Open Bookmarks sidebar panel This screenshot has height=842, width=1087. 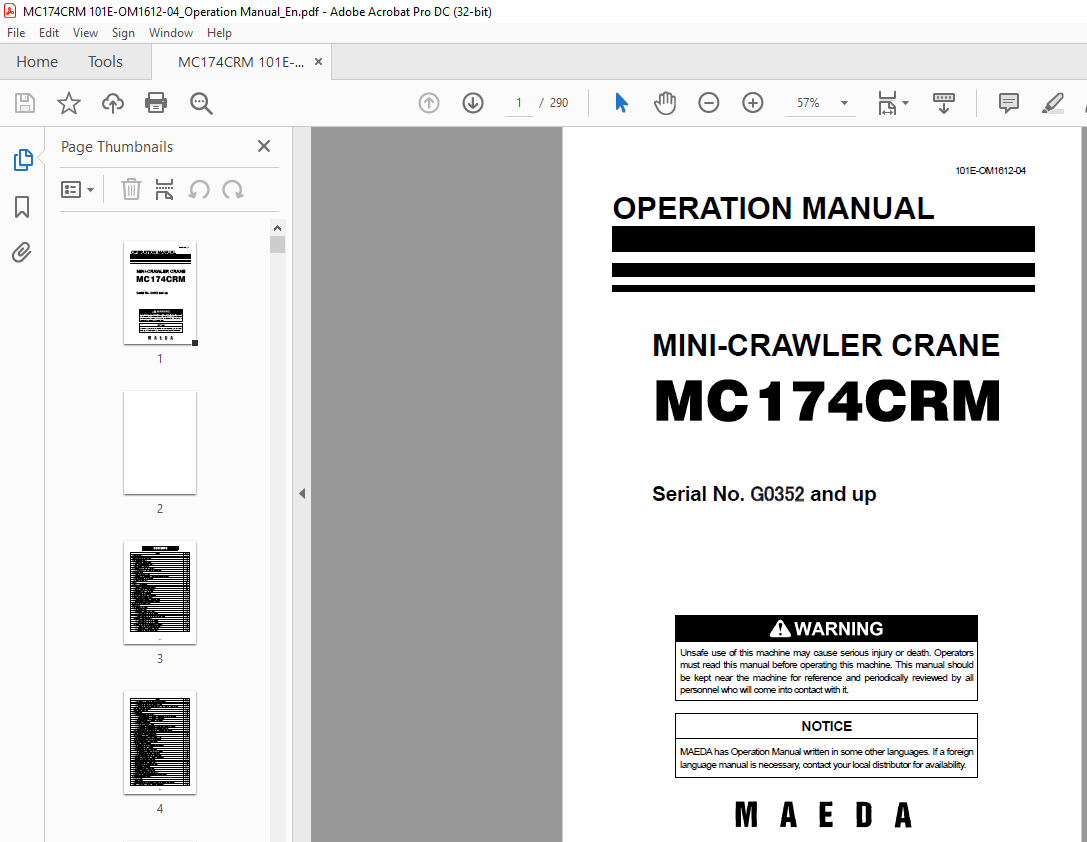click(21, 207)
